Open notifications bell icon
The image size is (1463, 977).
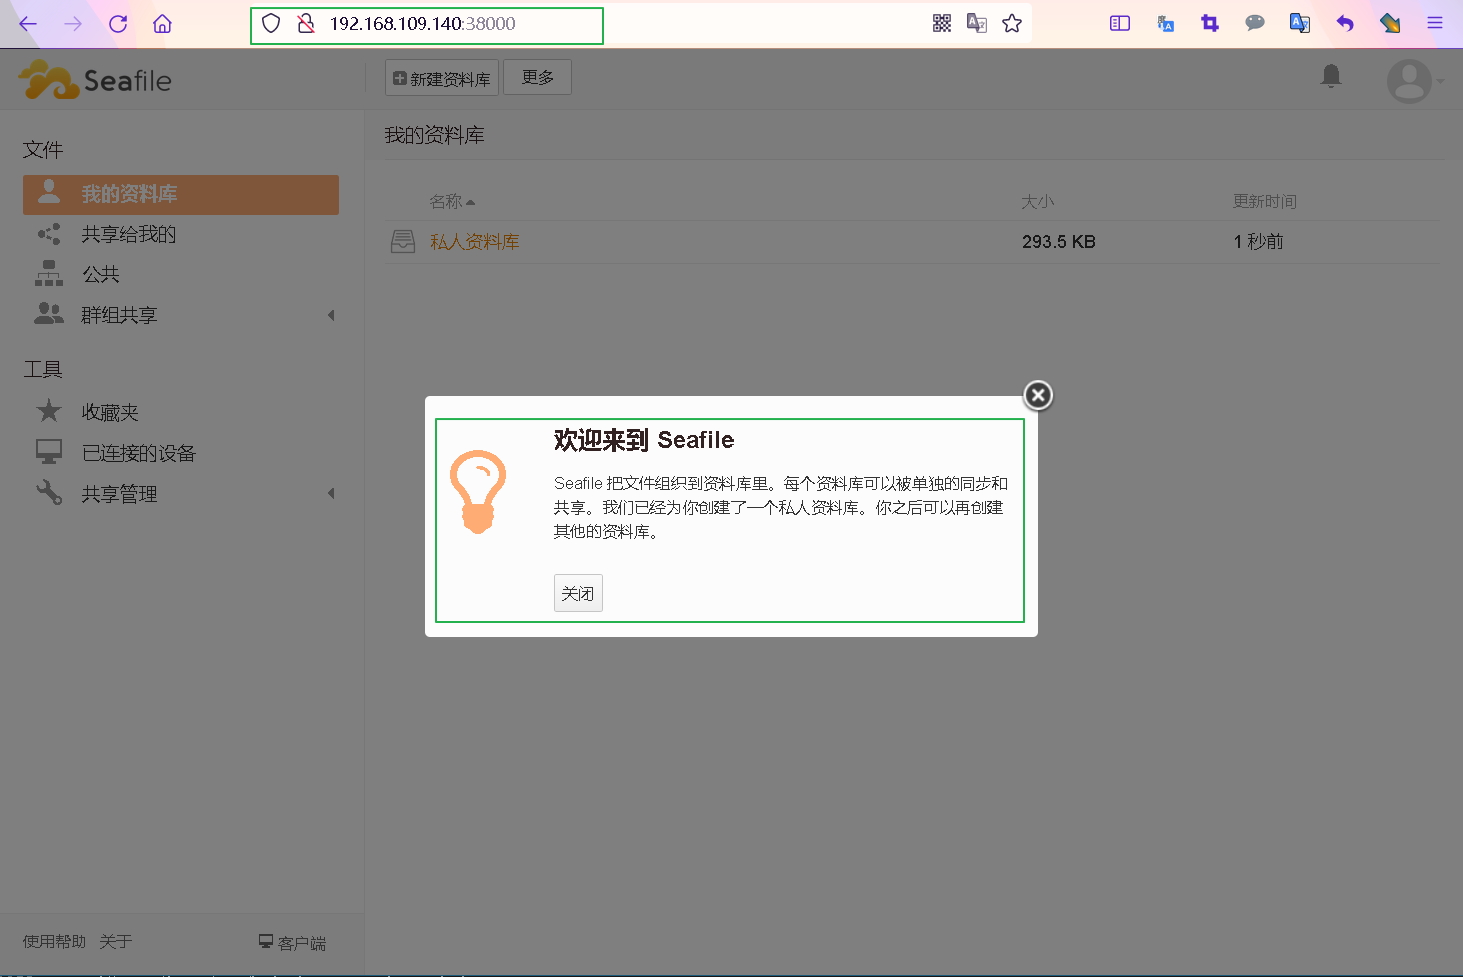(x=1331, y=76)
